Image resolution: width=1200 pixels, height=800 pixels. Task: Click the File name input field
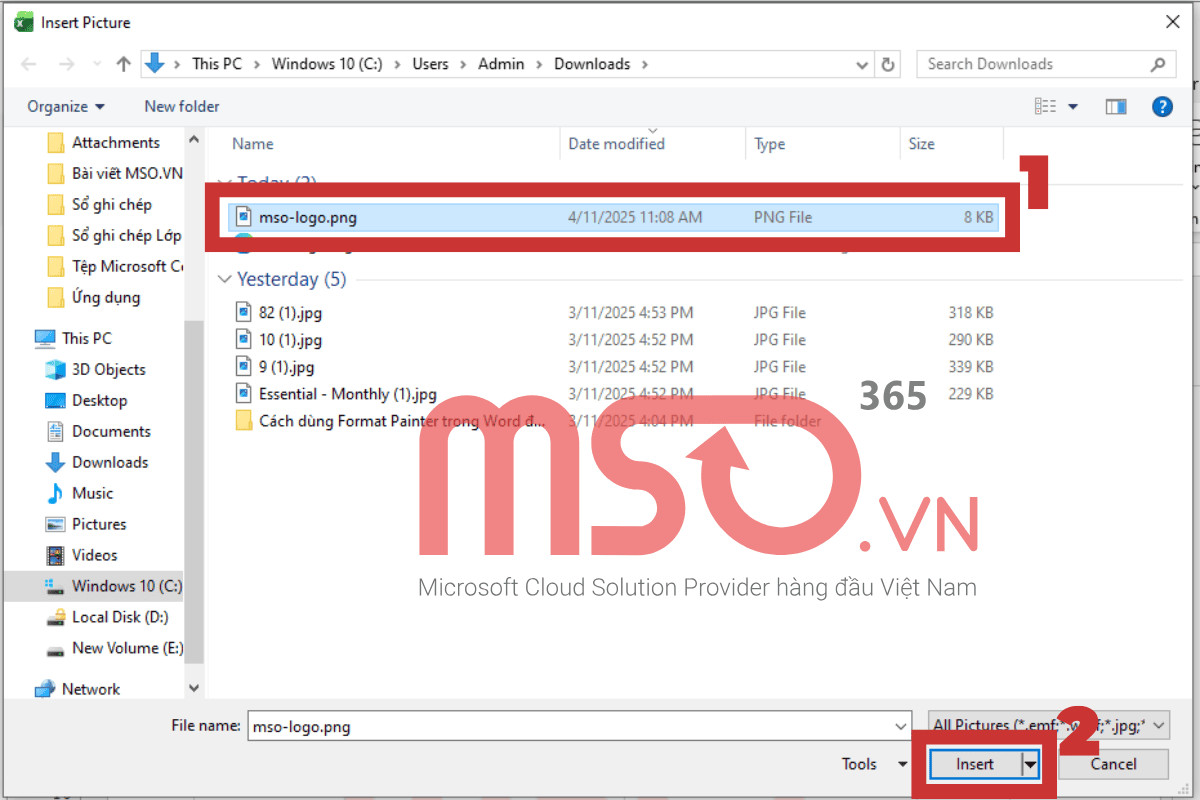click(x=570, y=726)
